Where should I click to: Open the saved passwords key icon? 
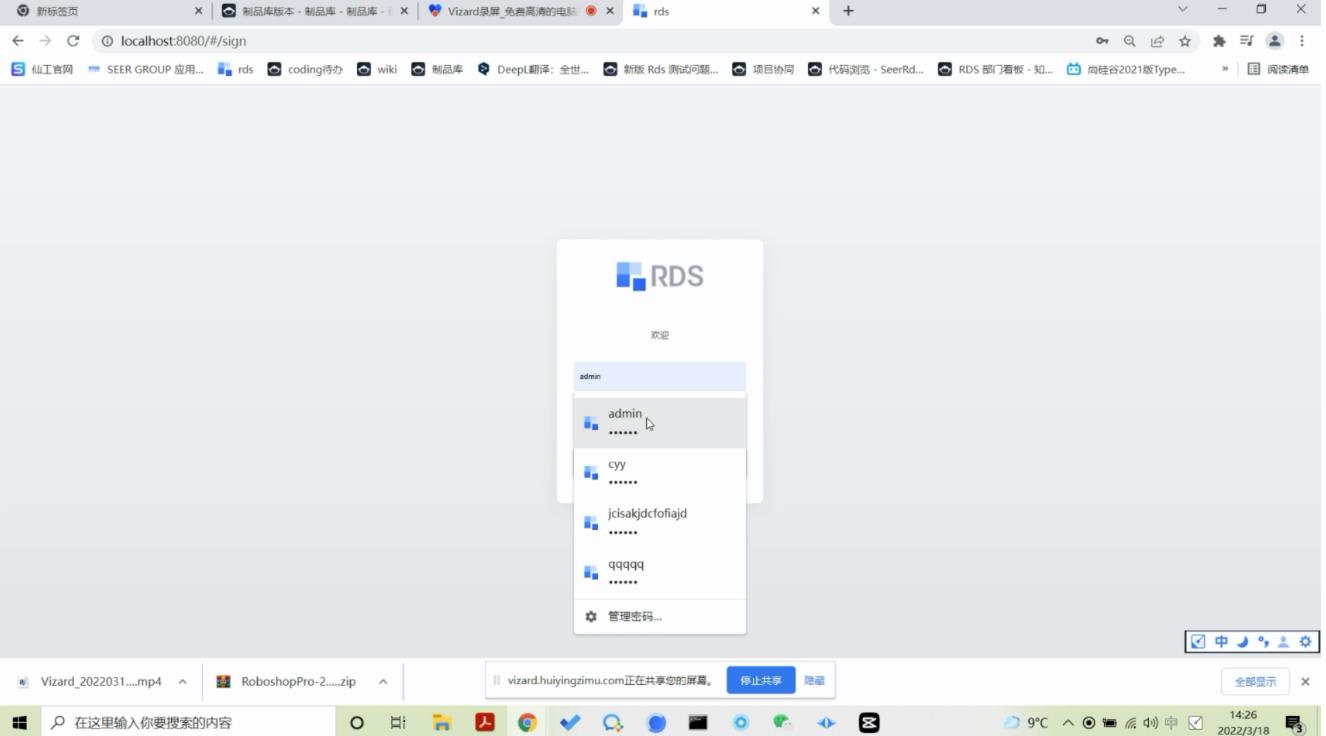click(x=1102, y=41)
